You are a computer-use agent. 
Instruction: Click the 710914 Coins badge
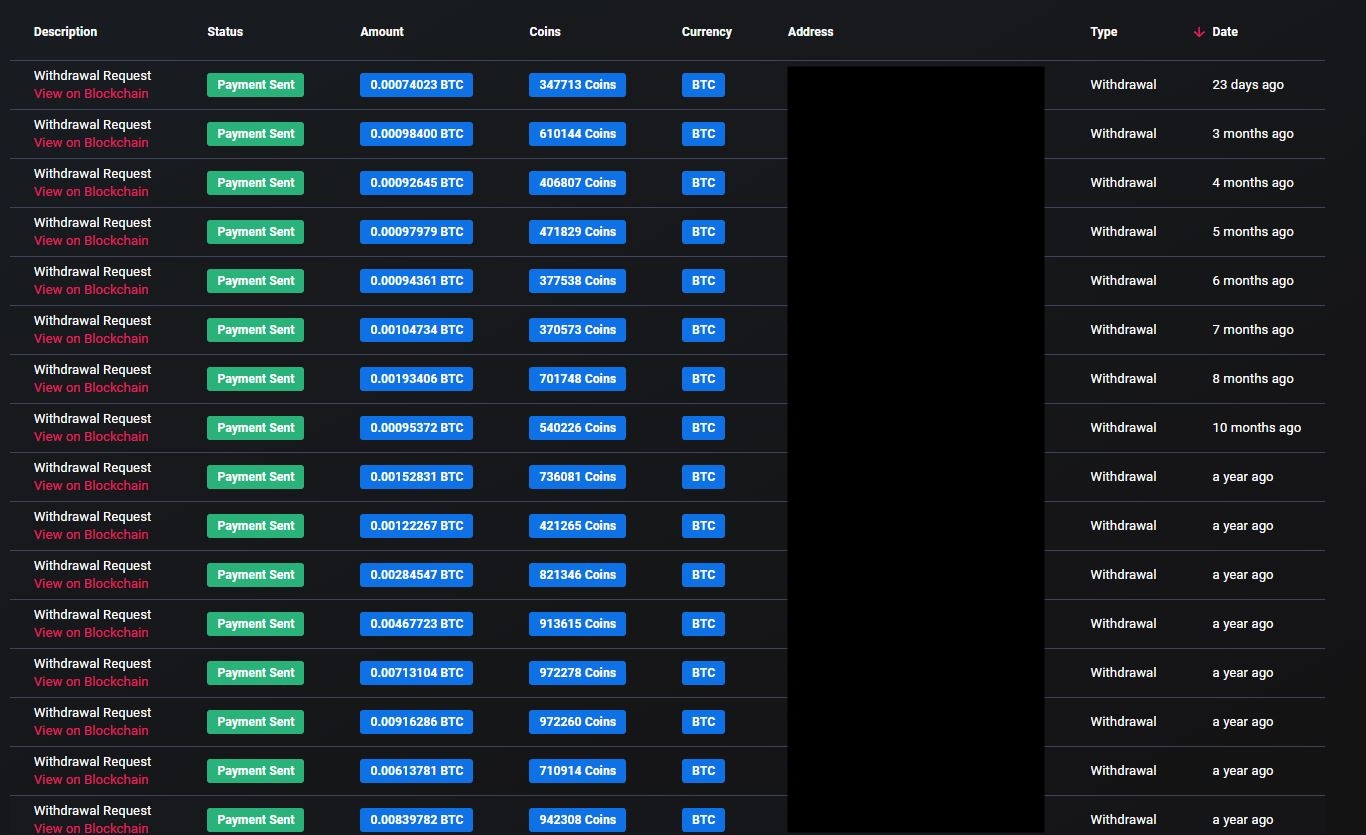point(577,771)
